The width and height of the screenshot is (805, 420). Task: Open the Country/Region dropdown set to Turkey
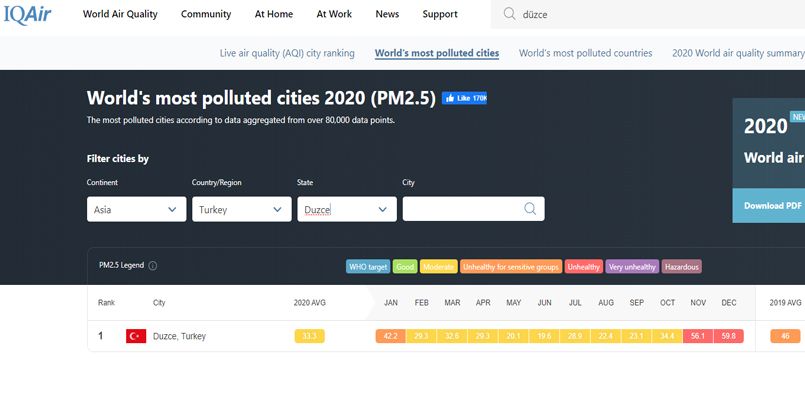tap(242, 209)
